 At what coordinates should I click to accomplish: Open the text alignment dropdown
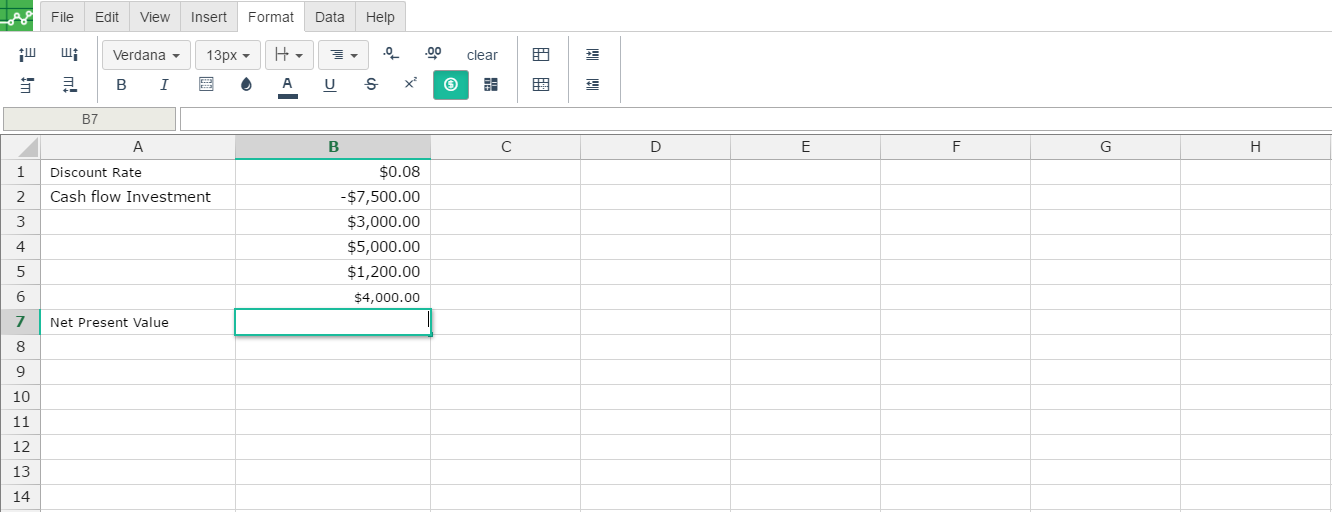click(343, 55)
